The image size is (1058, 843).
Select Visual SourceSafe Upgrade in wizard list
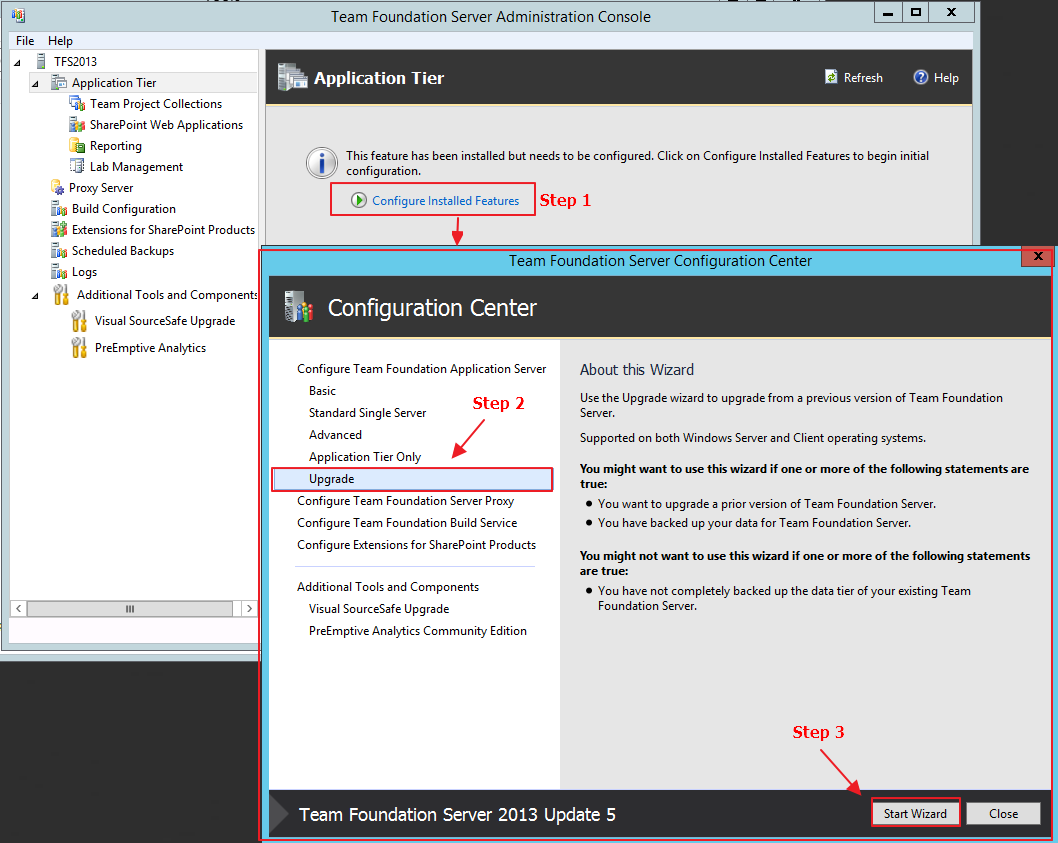pyautogui.click(x=379, y=609)
